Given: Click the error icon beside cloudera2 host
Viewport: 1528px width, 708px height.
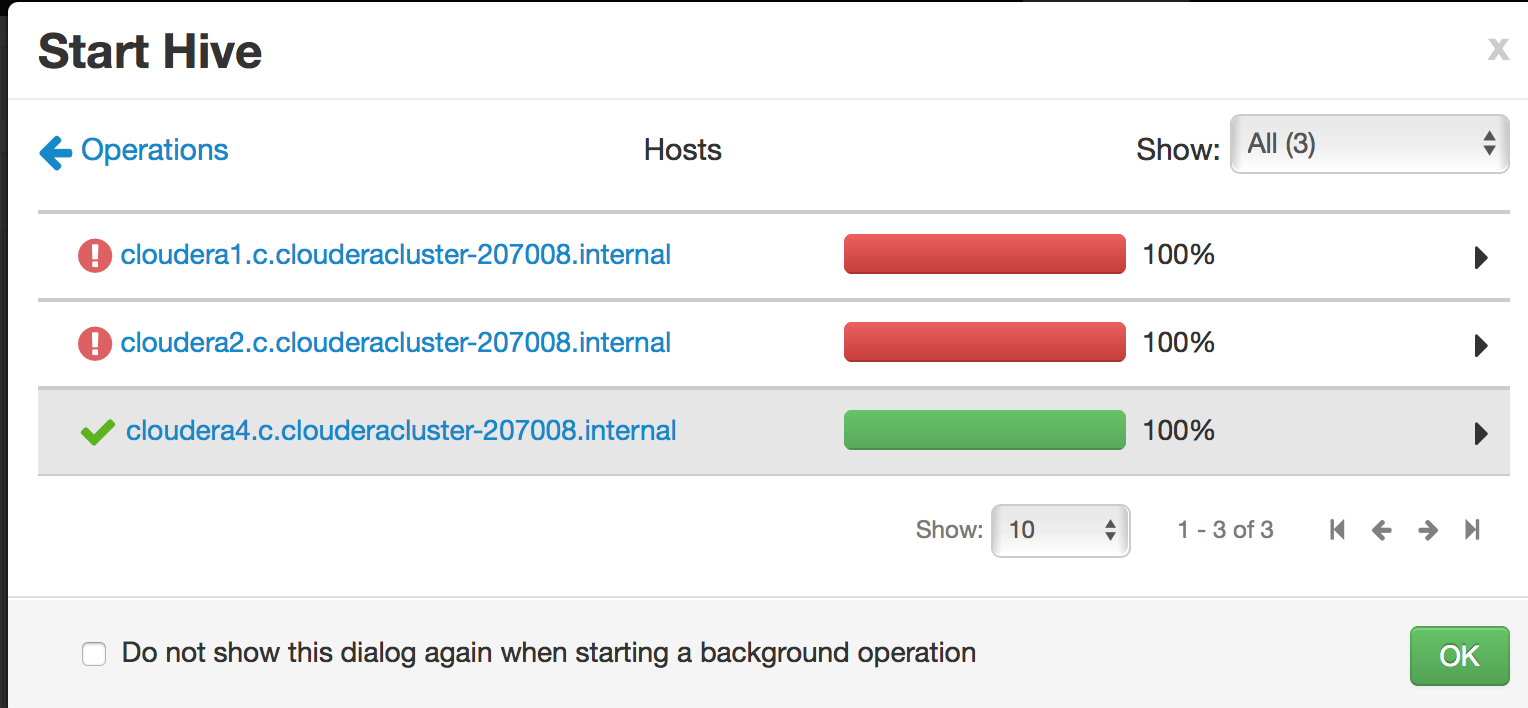Looking at the screenshot, I should 94,343.
